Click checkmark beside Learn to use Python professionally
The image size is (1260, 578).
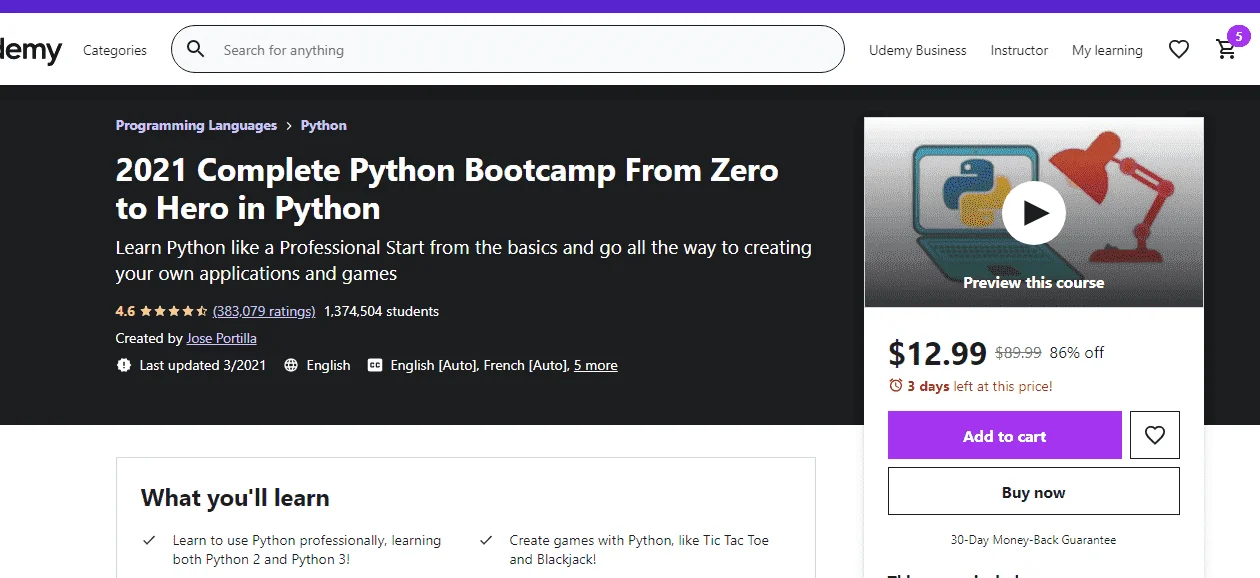coord(149,540)
